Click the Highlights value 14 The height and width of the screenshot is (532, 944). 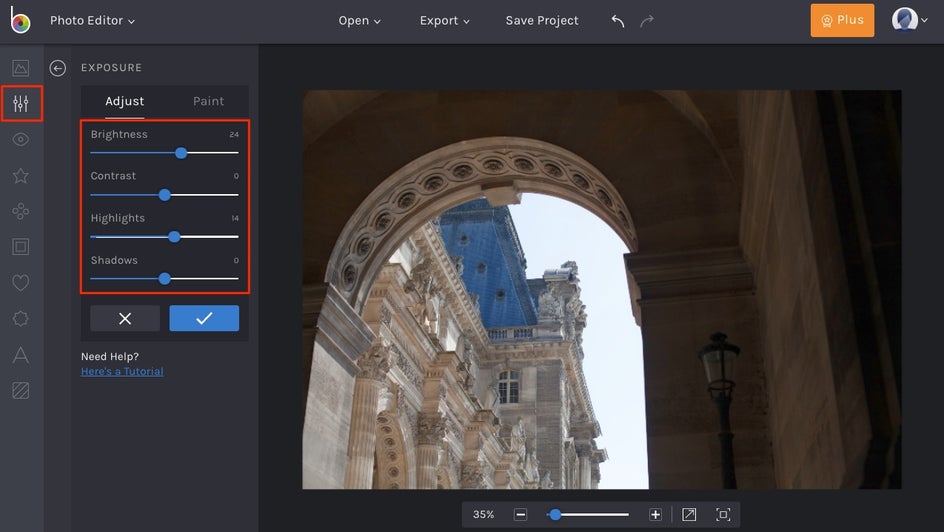click(235, 218)
